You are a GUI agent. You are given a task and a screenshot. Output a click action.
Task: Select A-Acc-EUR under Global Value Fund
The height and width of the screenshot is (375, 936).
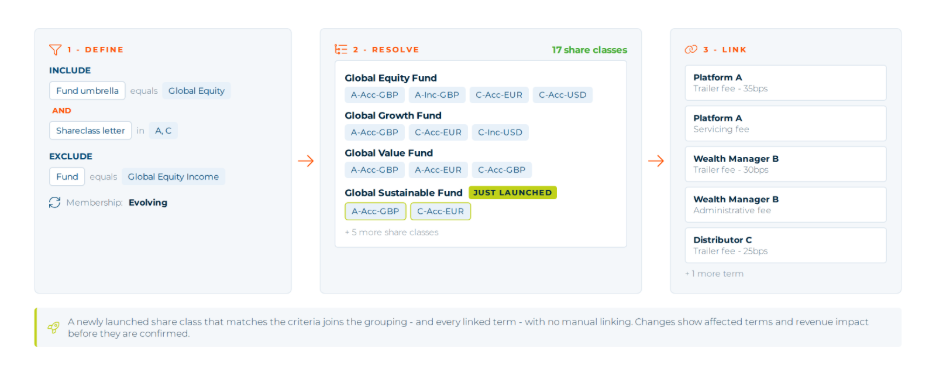coord(438,170)
